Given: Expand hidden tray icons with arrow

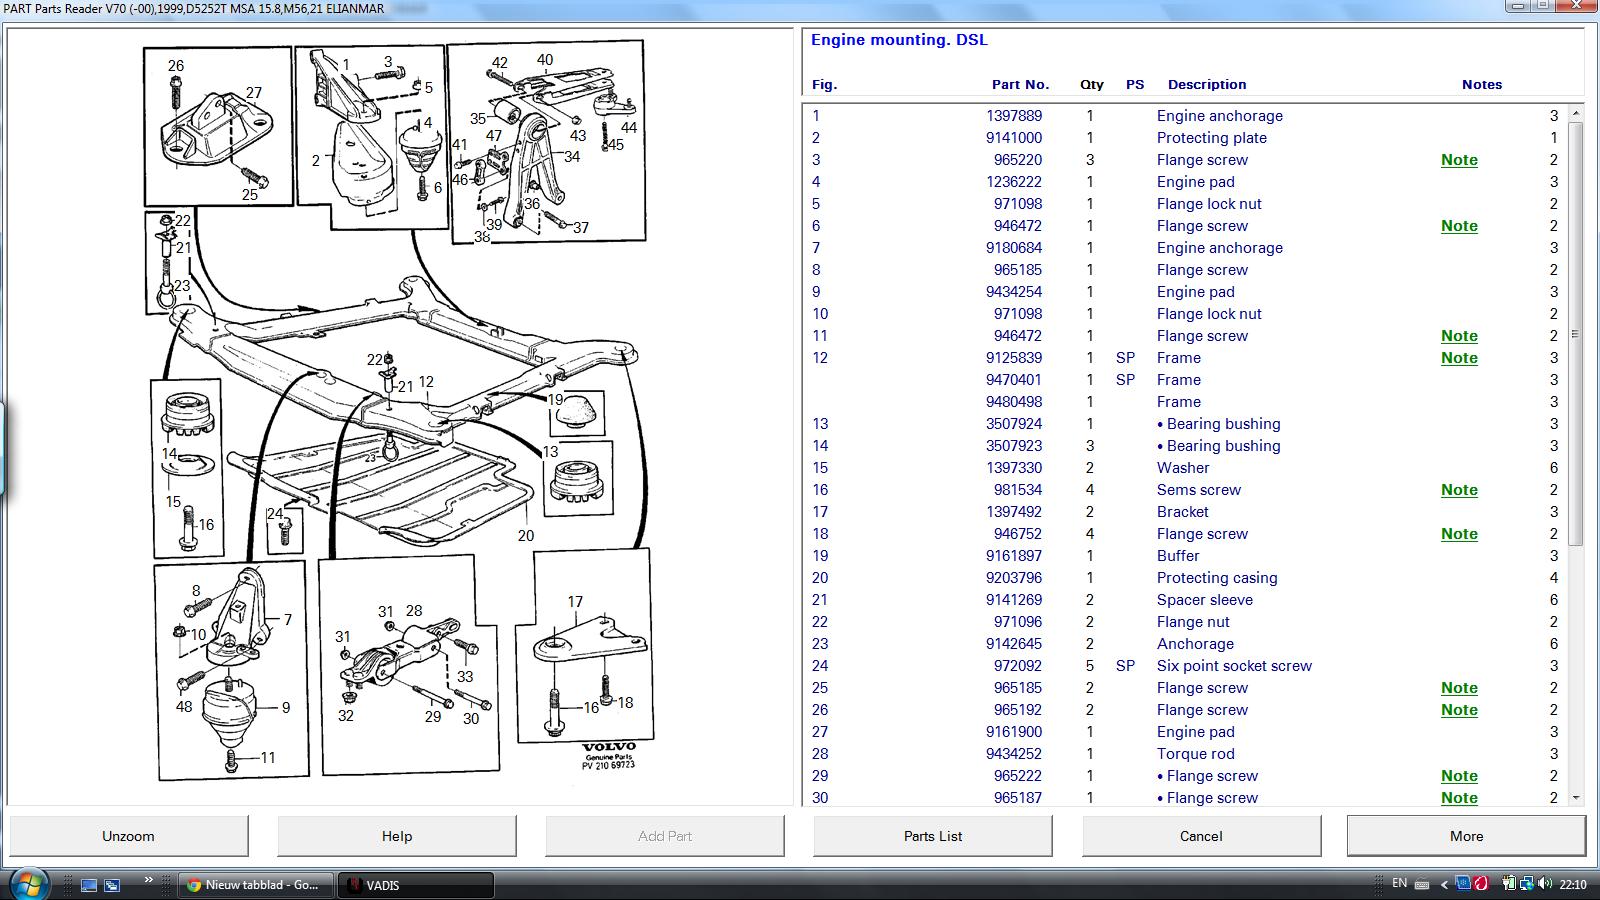Looking at the screenshot, I should [x=1444, y=885].
